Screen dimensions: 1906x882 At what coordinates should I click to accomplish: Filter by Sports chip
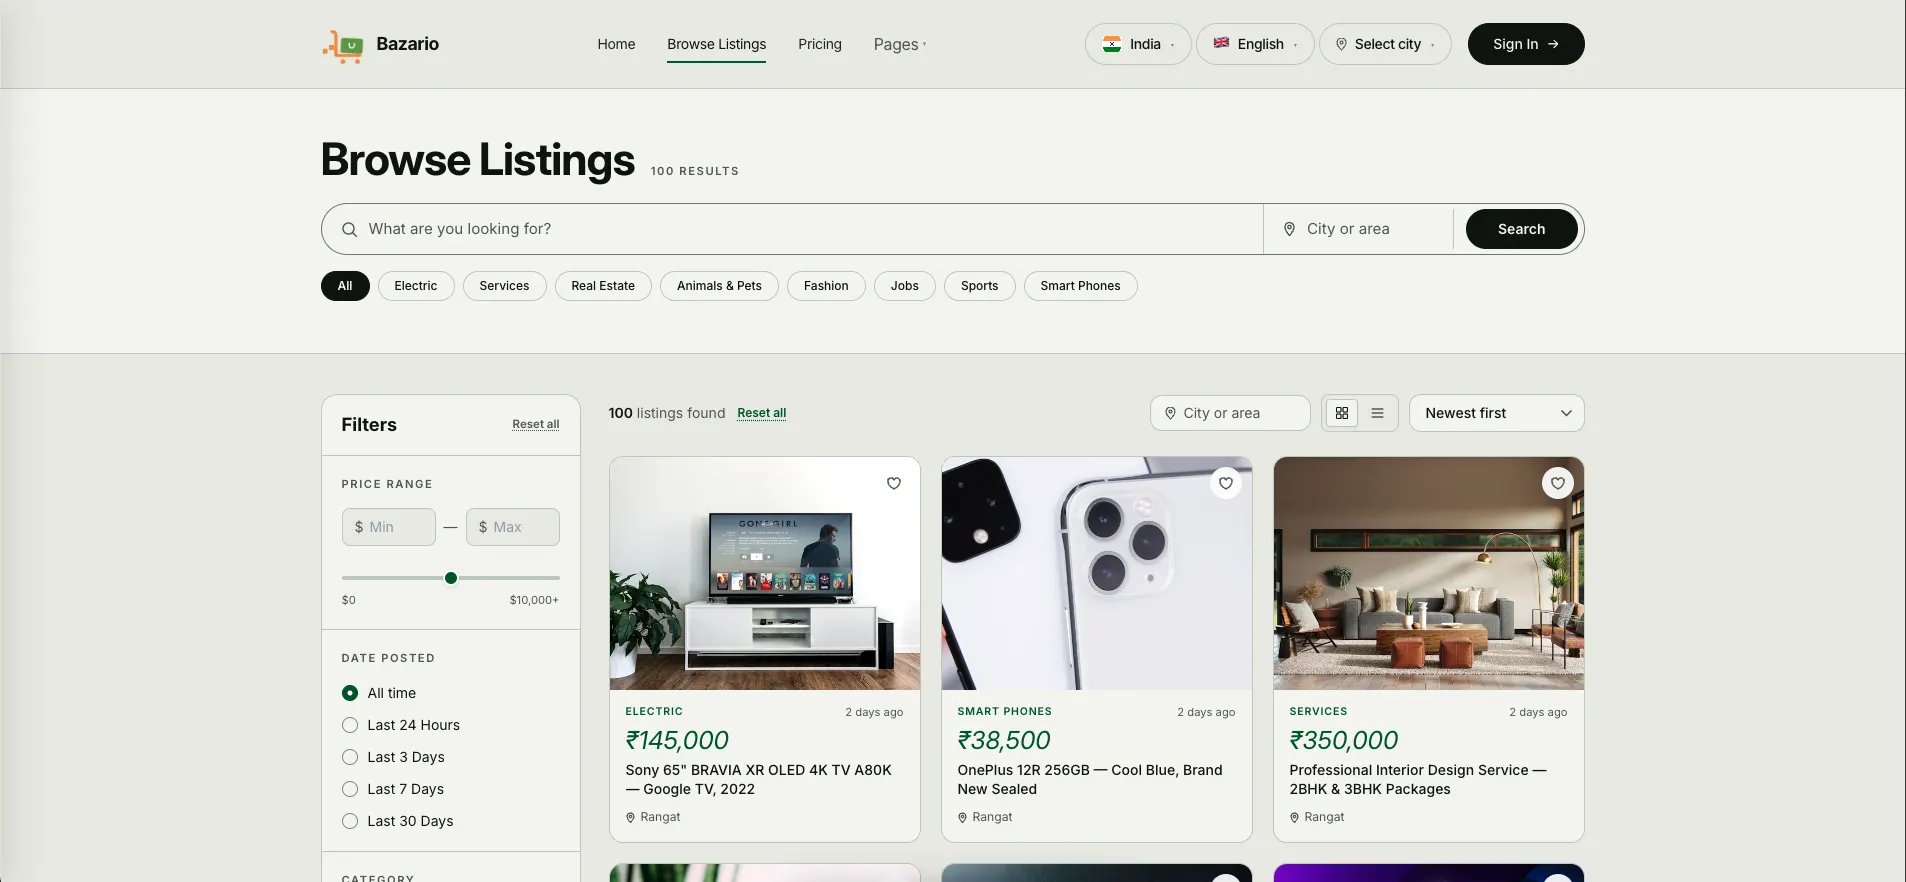coord(980,286)
